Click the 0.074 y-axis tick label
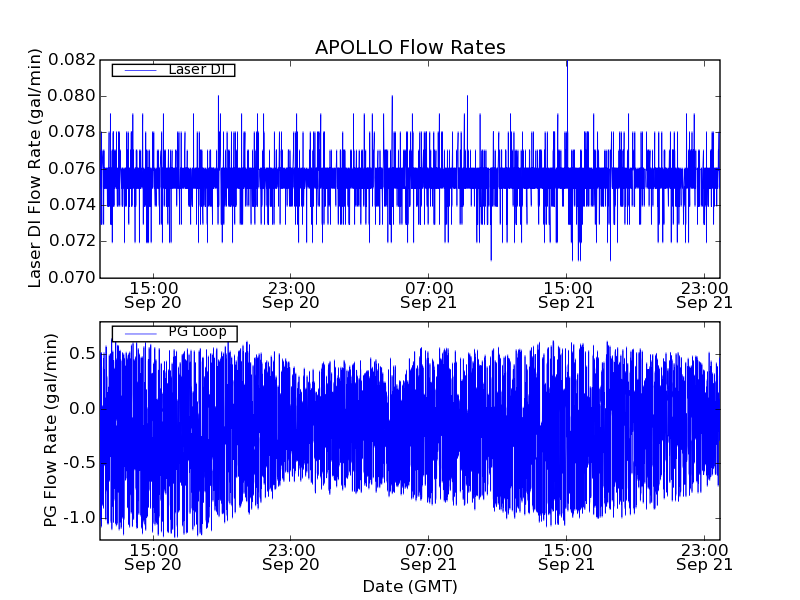The width and height of the screenshot is (800, 600). (72, 205)
